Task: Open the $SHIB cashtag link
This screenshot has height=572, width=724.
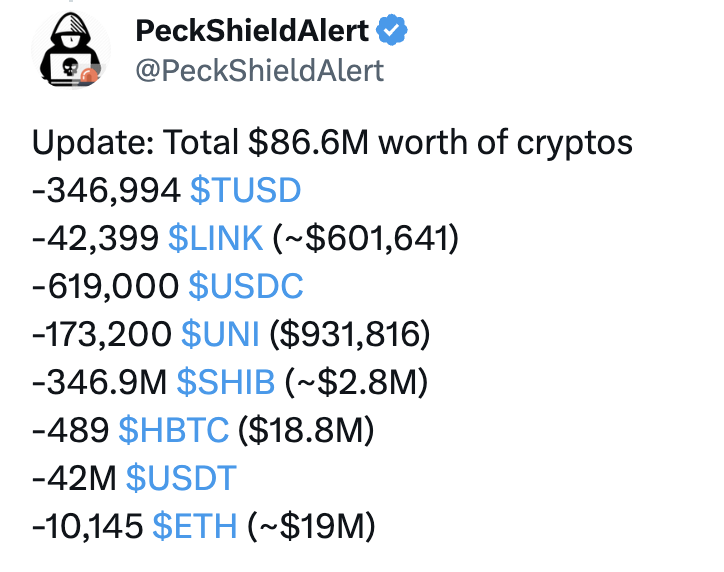Action: [226, 382]
